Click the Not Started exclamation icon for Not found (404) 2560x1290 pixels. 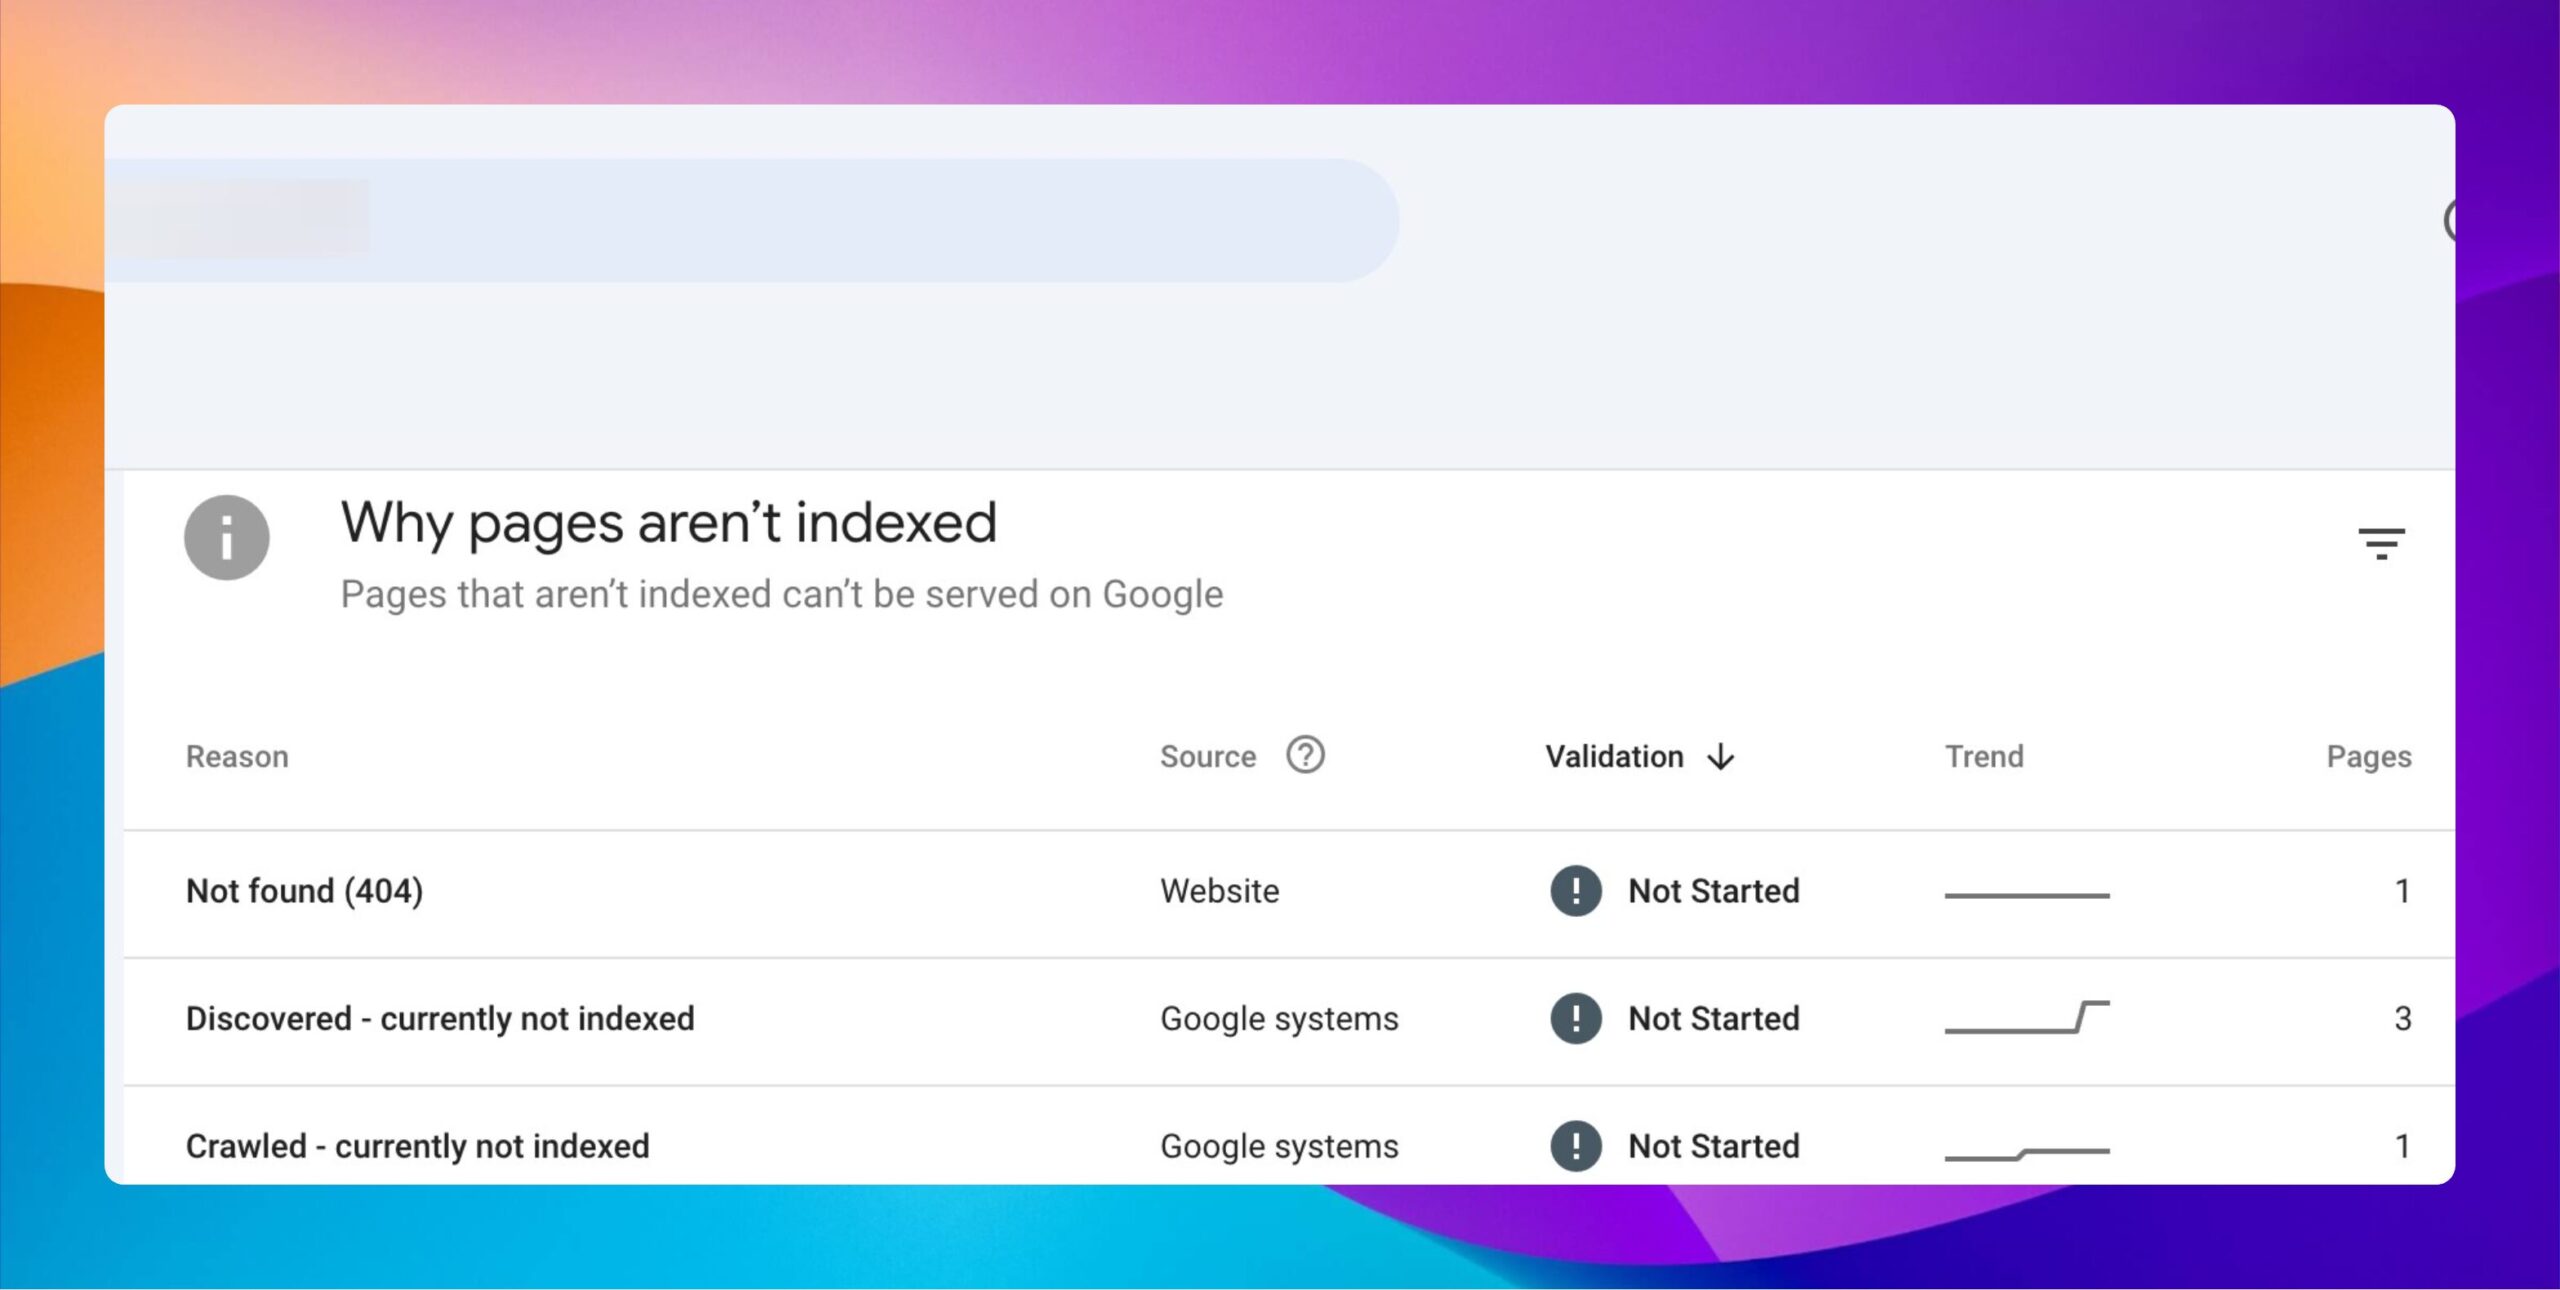1574,890
